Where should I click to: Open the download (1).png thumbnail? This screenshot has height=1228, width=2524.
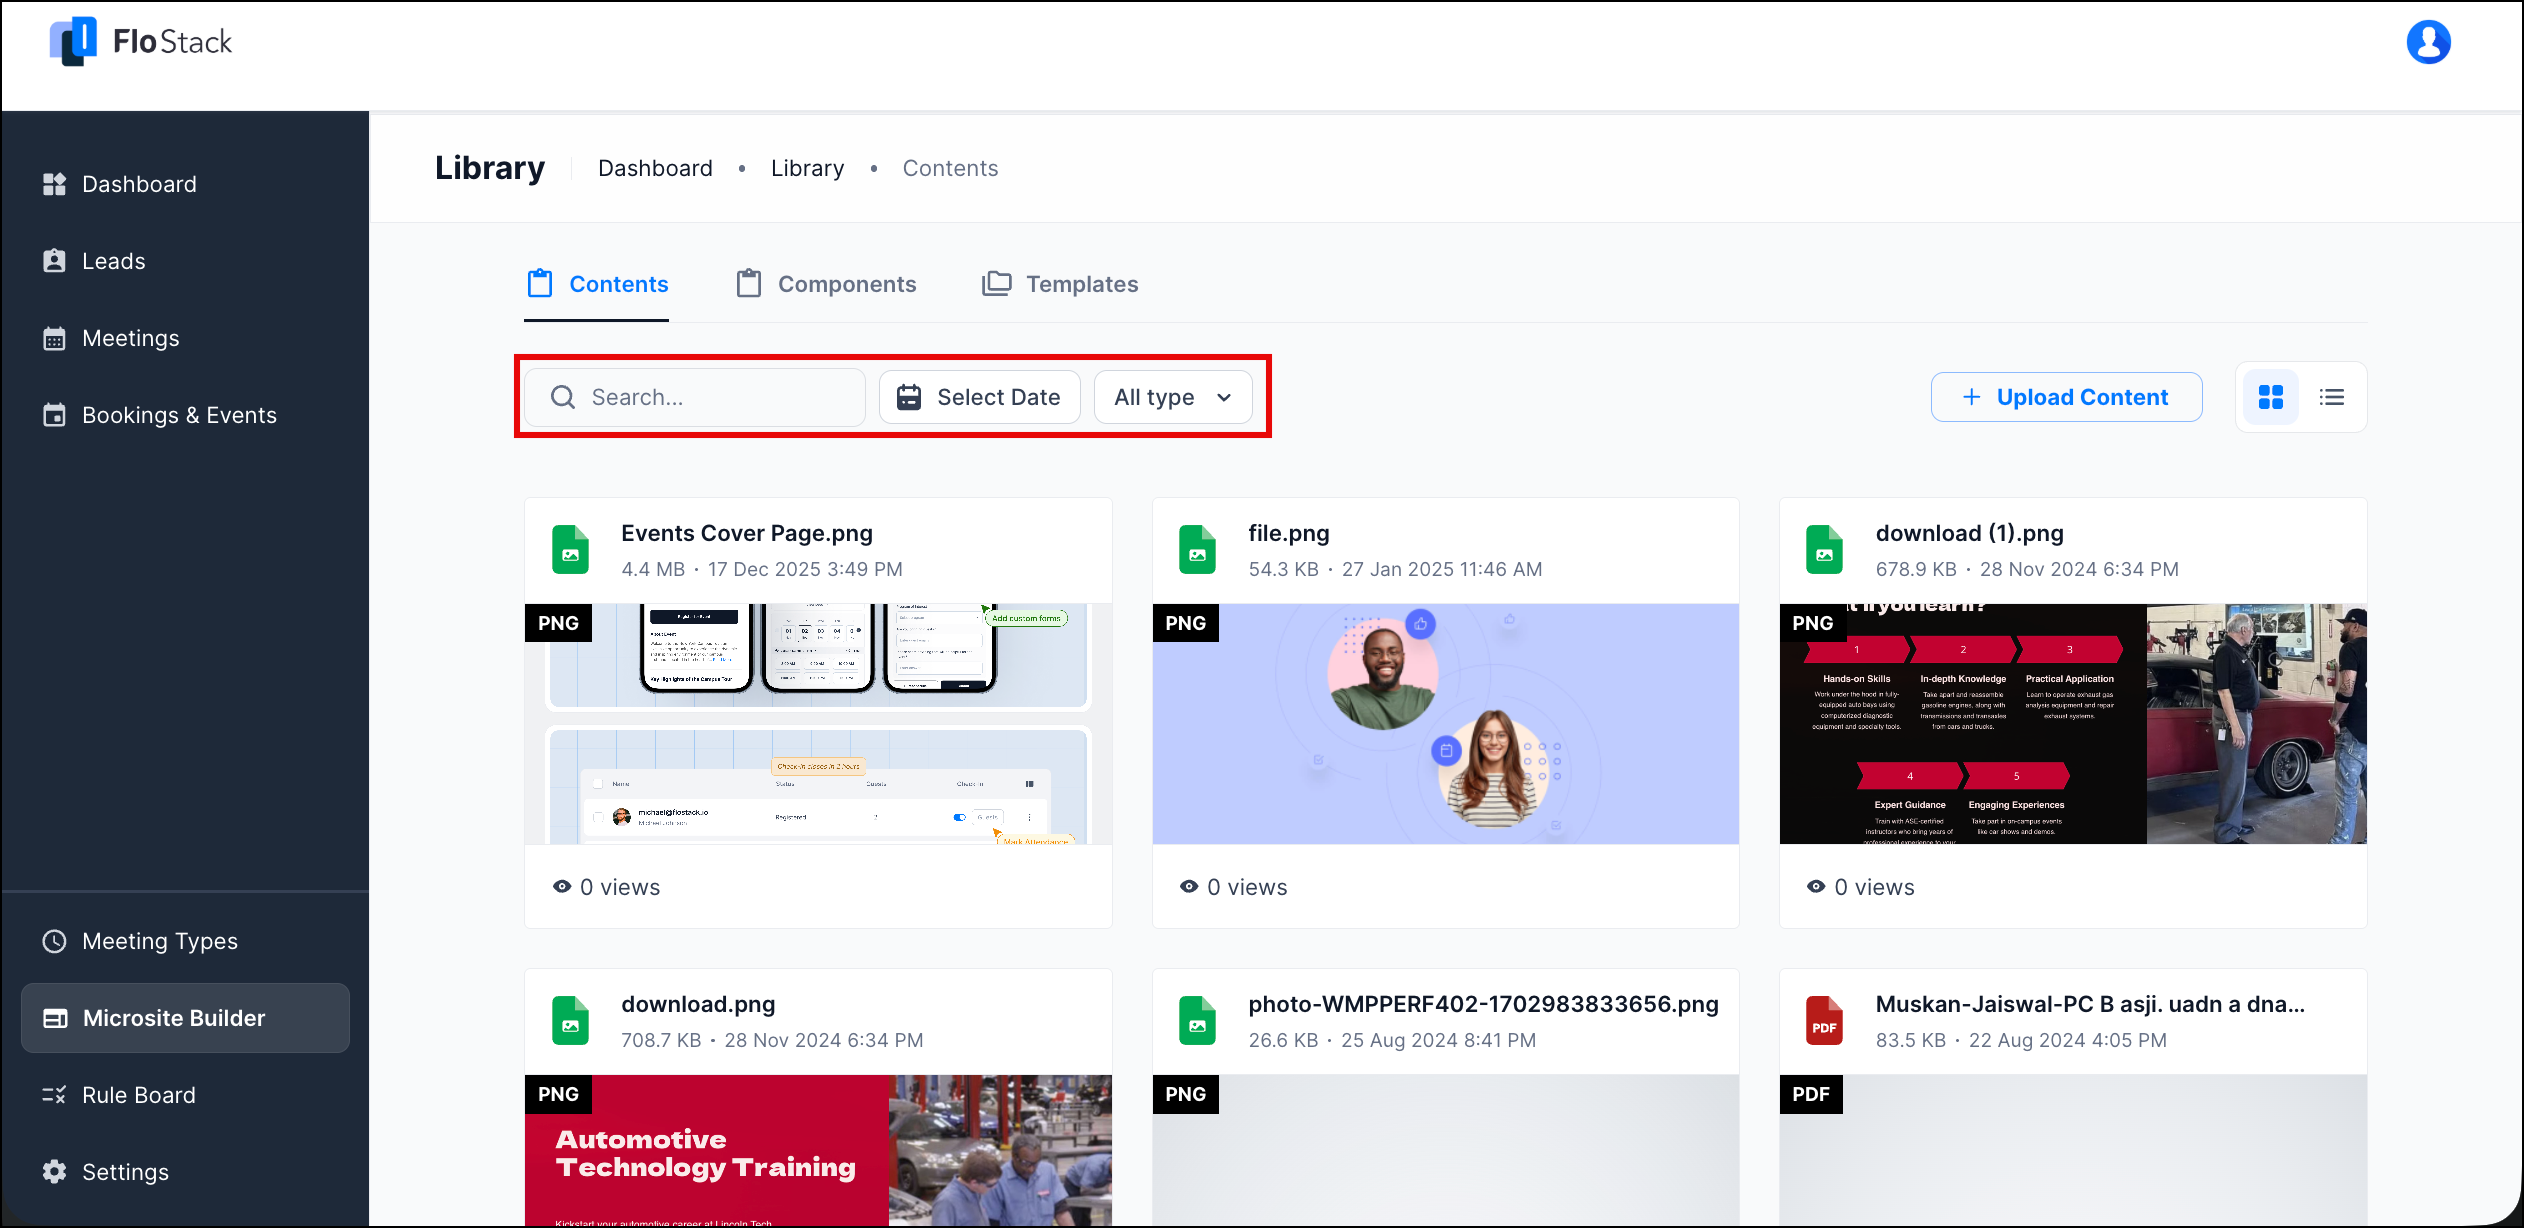tap(2073, 724)
